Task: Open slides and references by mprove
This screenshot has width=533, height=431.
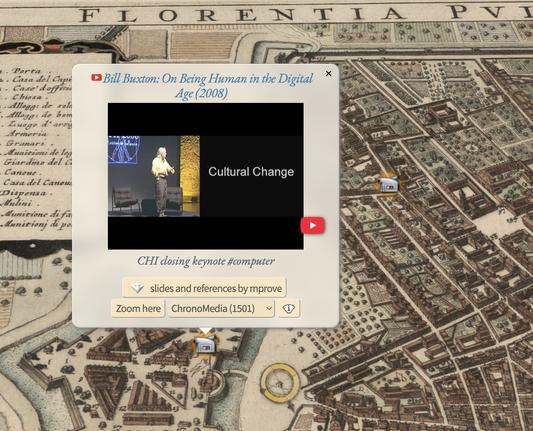Action: [204, 288]
